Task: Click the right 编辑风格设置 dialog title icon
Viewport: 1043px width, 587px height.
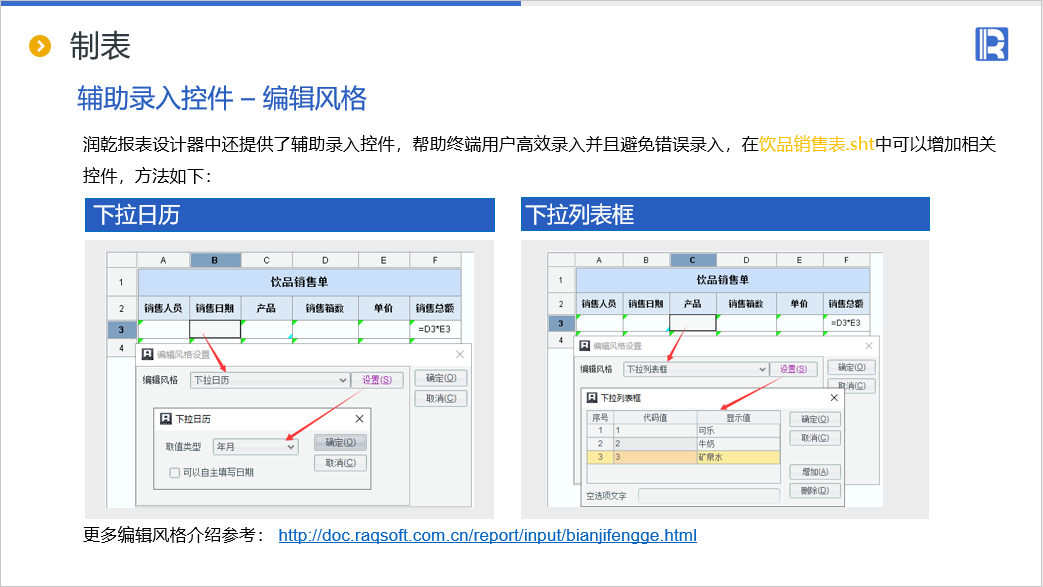Action: click(x=585, y=345)
